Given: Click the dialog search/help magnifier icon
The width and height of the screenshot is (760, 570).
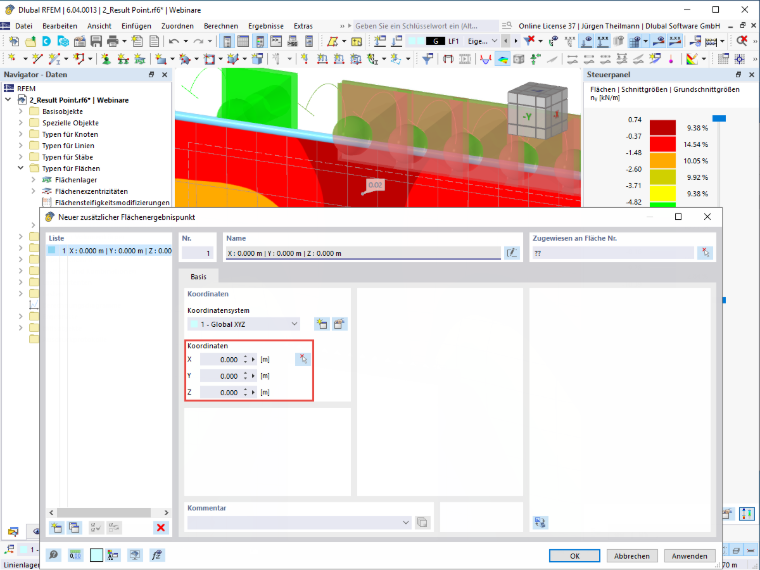Looking at the screenshot, I should [x=53, y=555].
